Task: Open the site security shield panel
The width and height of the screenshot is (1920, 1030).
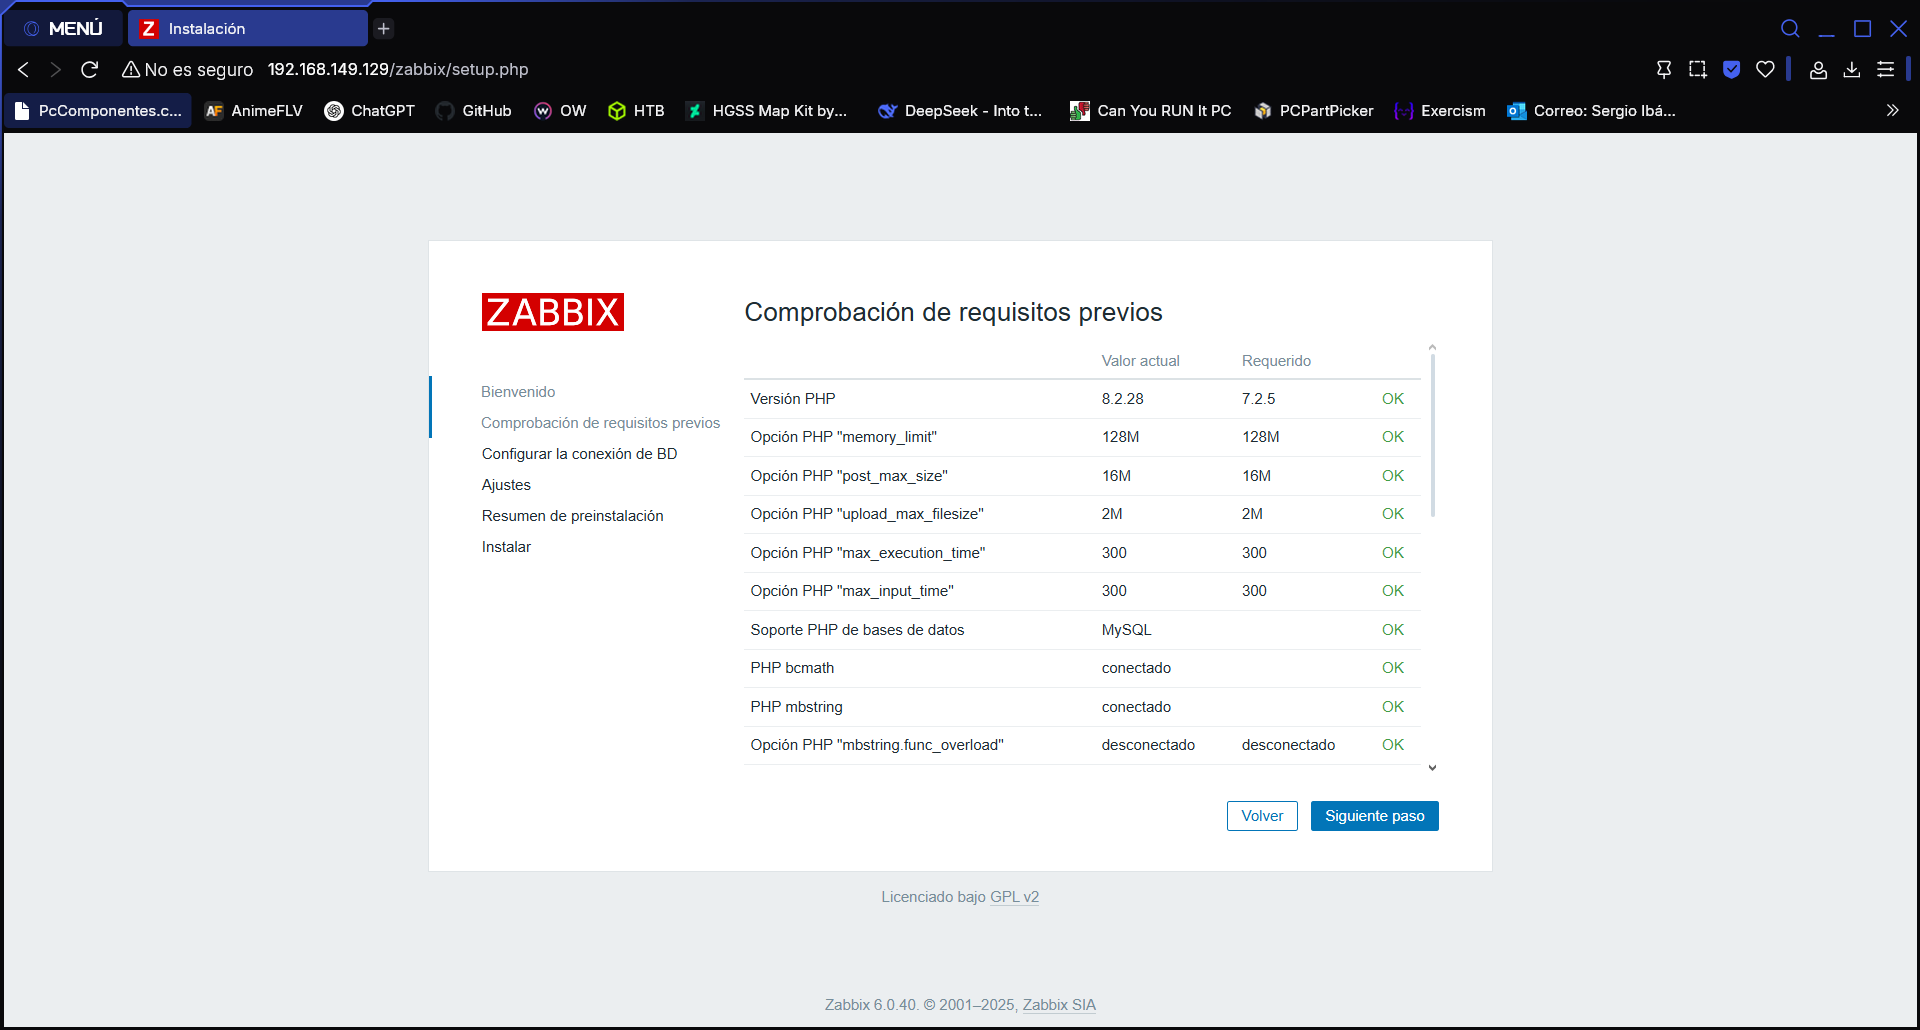Action: click(1731, 69)
